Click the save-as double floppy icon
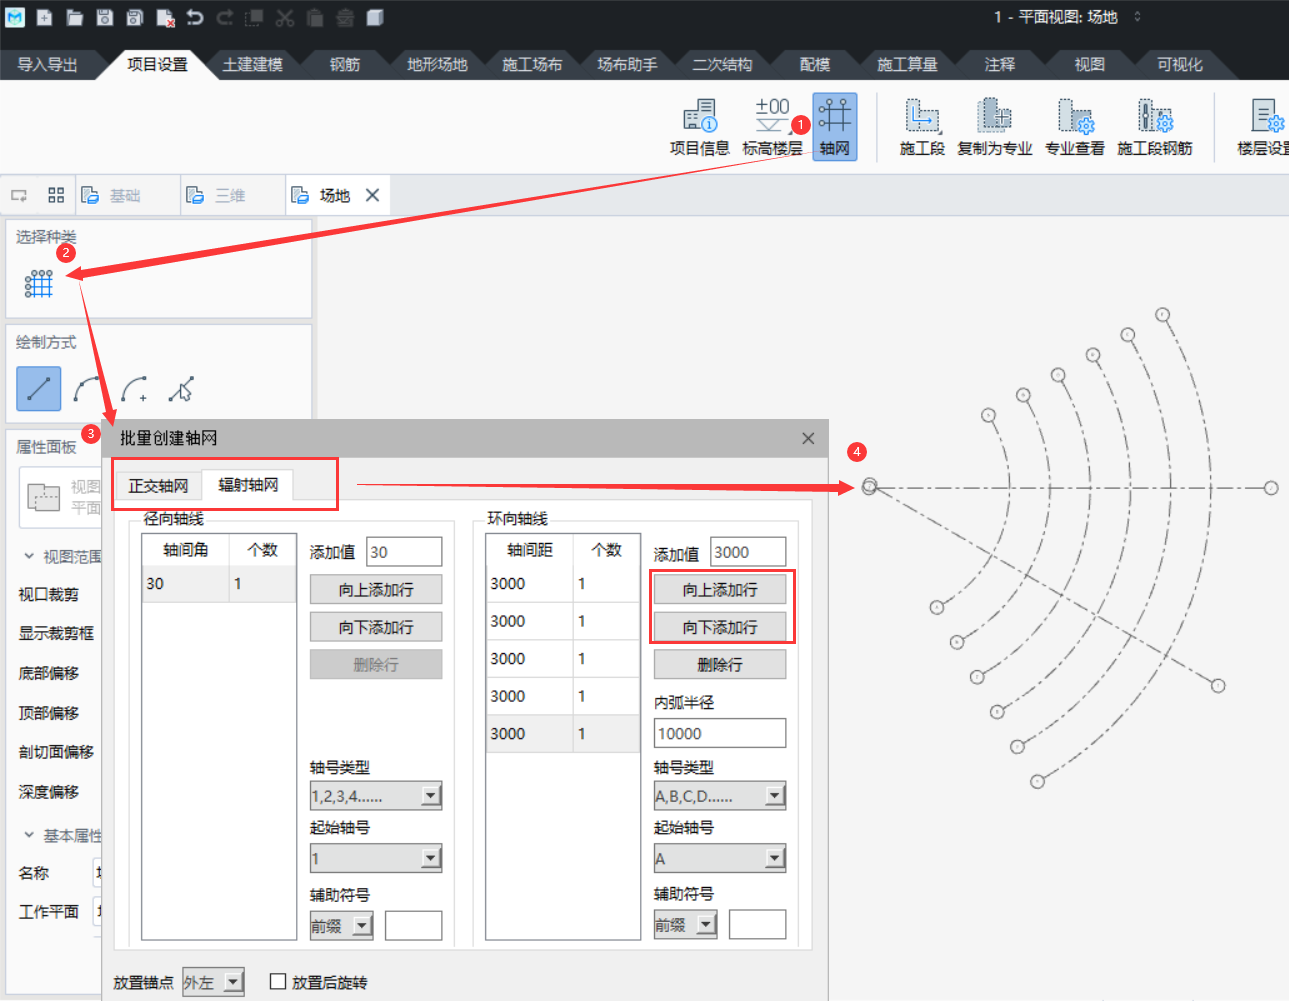The width and height of the screenshot is (1289, 1001). click(x=134, y=17)
